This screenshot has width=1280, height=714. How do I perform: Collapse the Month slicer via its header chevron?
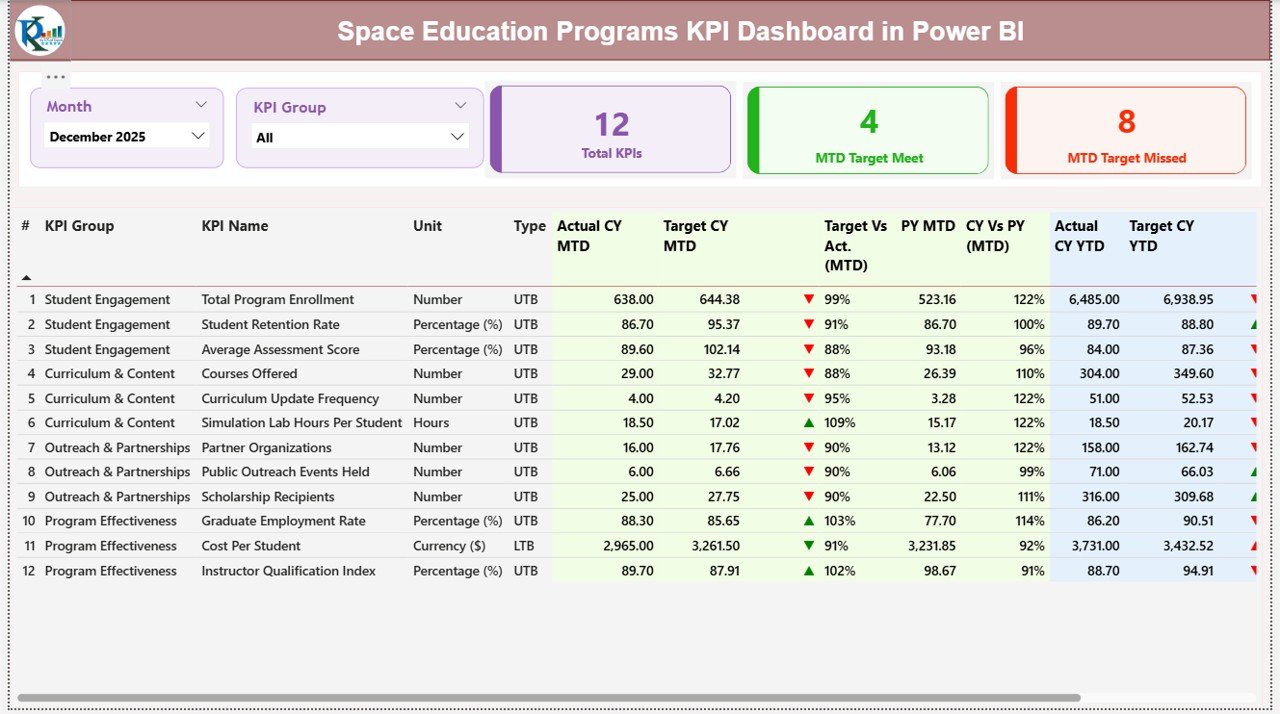pyautogui.click(x=201, y=104)
